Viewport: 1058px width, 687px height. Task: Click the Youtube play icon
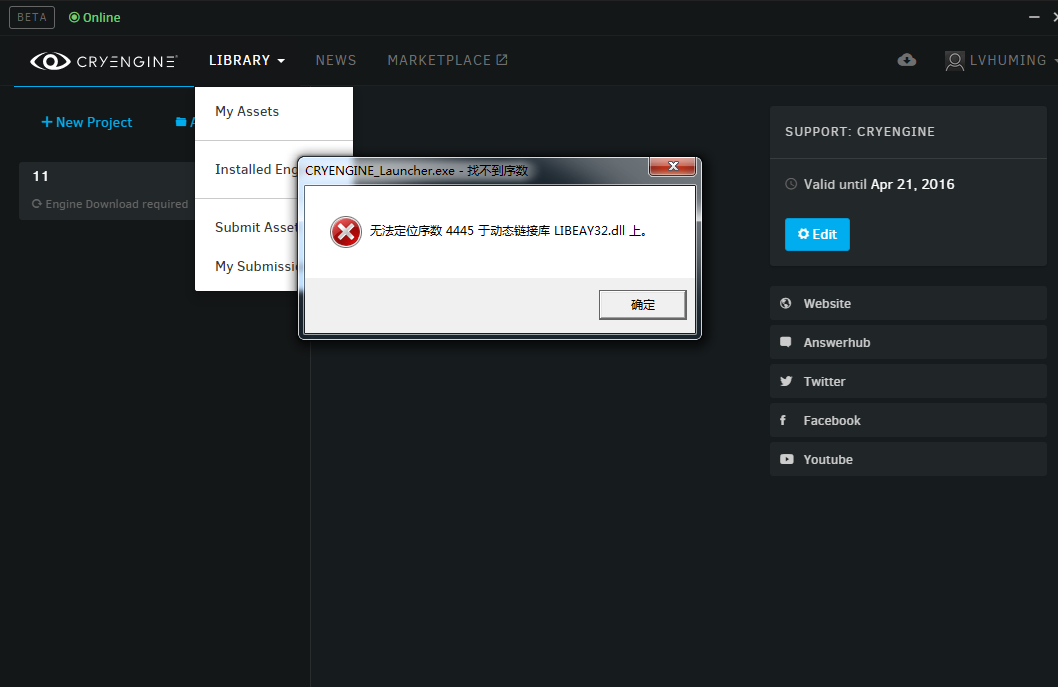coord(787,459)
